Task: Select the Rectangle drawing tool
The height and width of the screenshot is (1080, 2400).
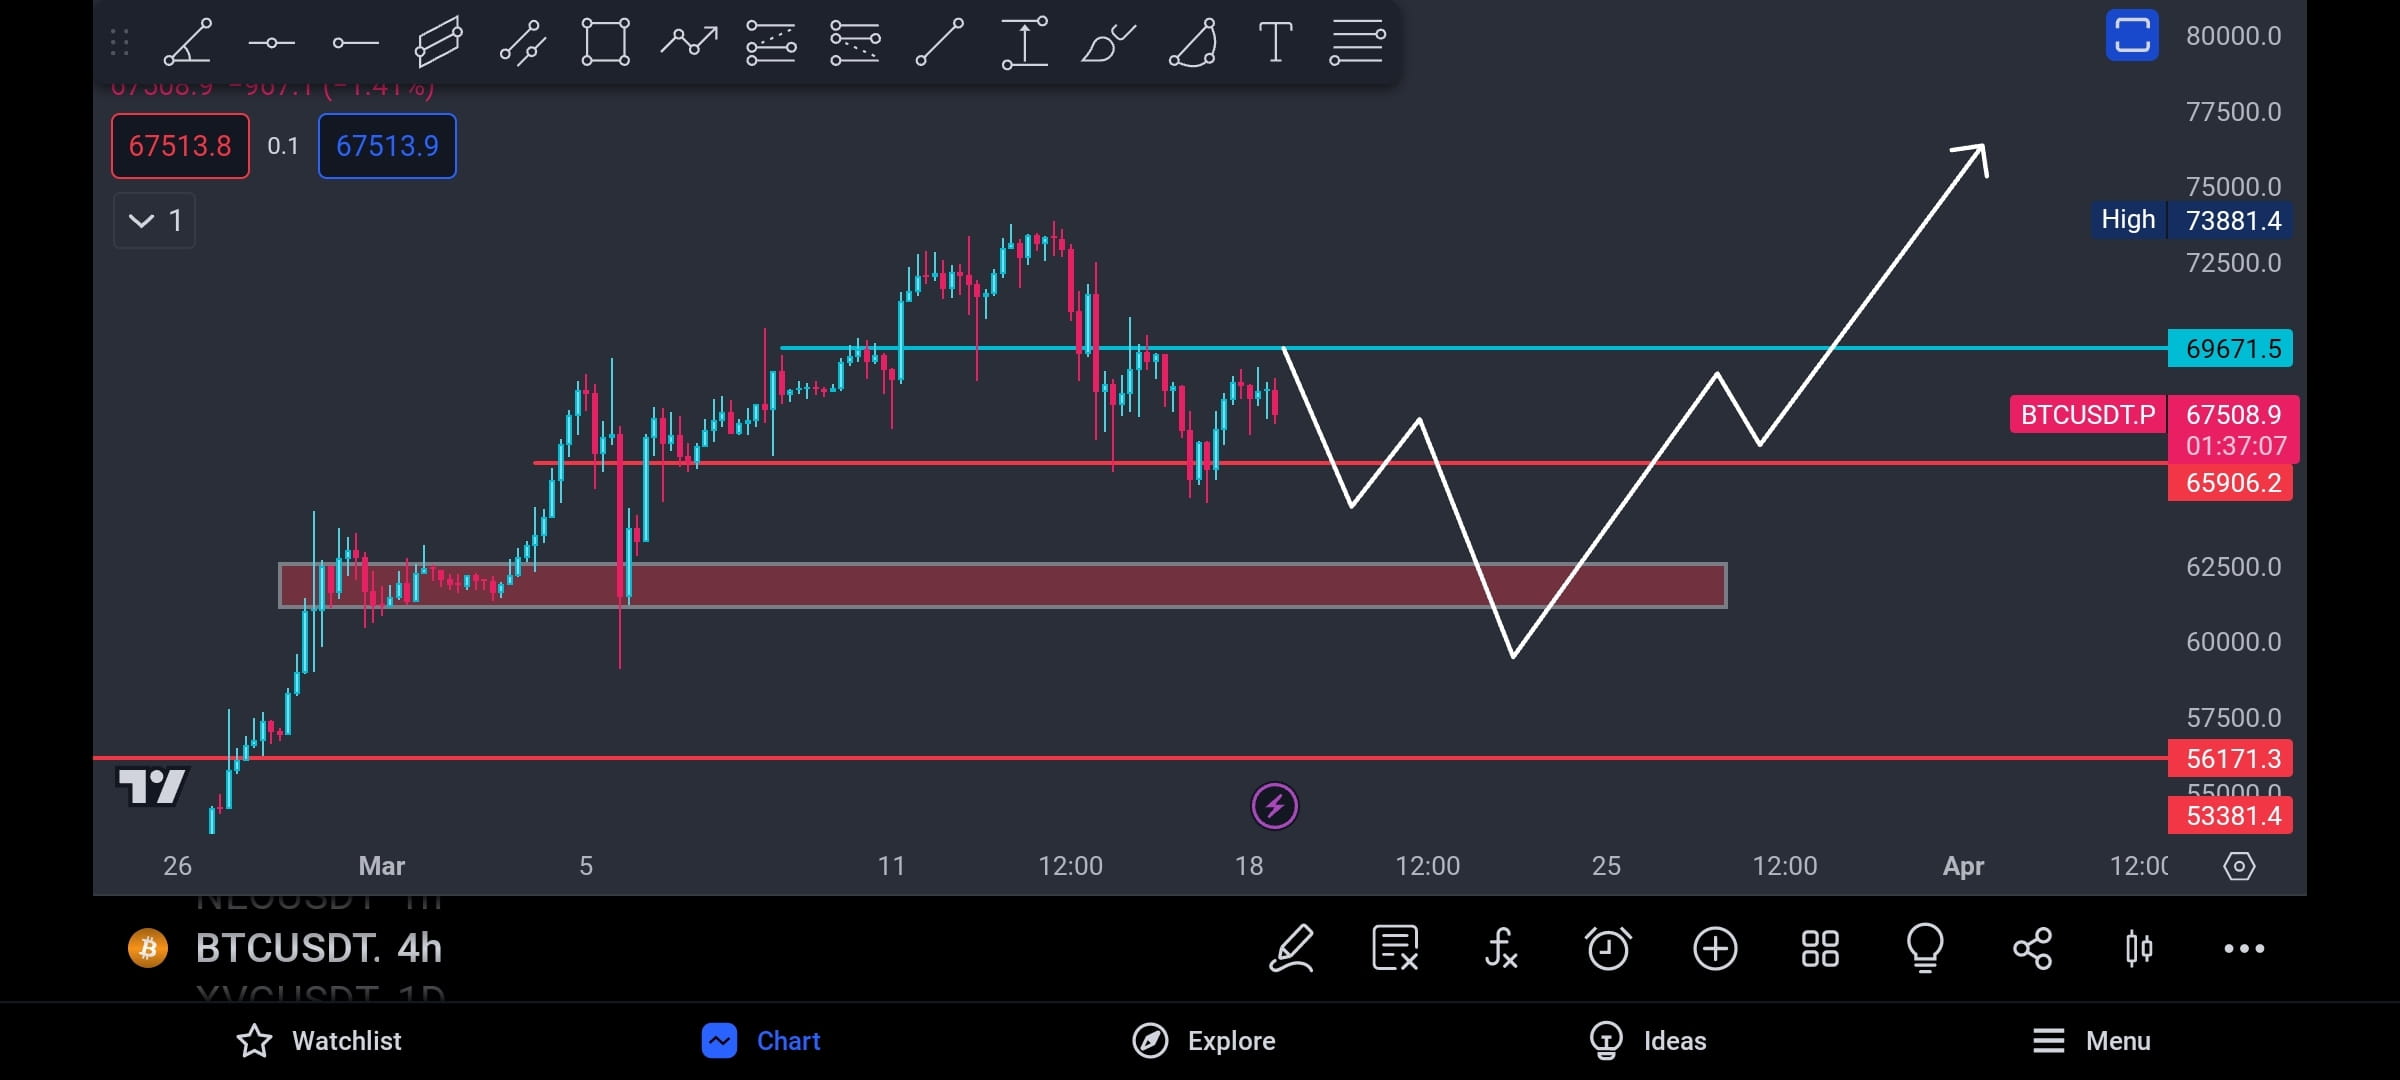Action: (x=605, y=42)
